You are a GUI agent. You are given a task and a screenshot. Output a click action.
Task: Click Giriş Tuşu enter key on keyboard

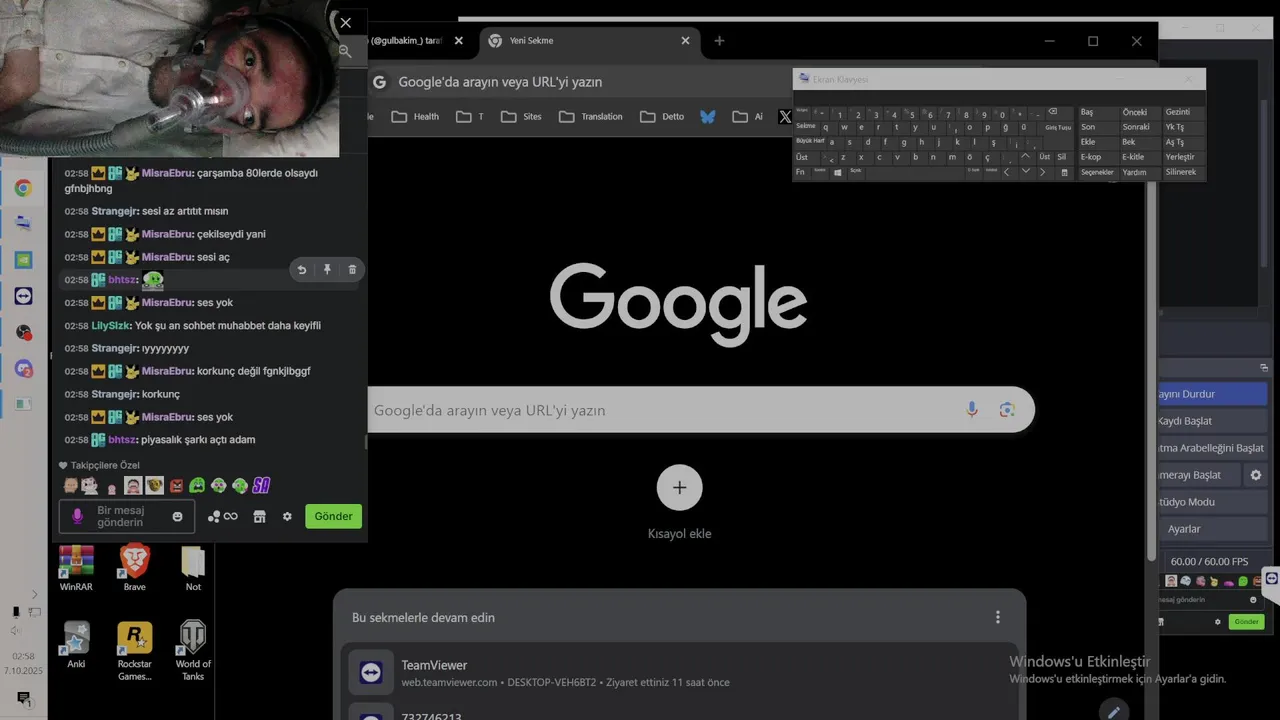[x=1058, y=127]
